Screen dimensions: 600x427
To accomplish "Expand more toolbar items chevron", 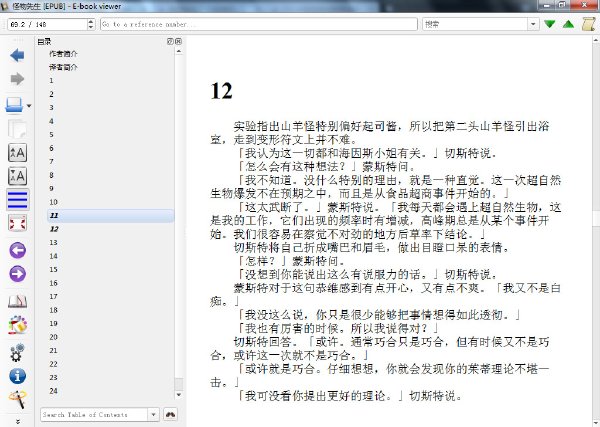I will (x=18, y=421).
